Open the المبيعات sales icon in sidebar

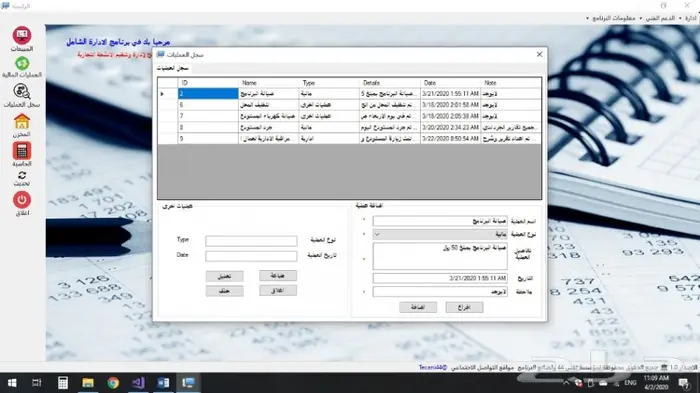[21, 36]
